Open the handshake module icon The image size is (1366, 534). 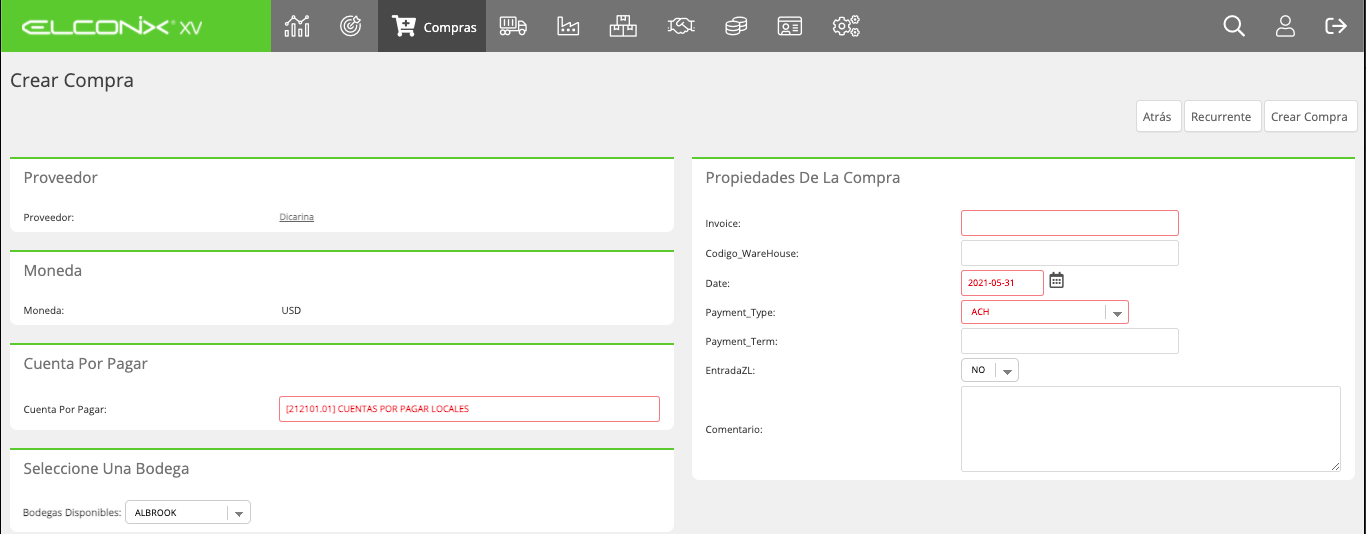[681, 26]
